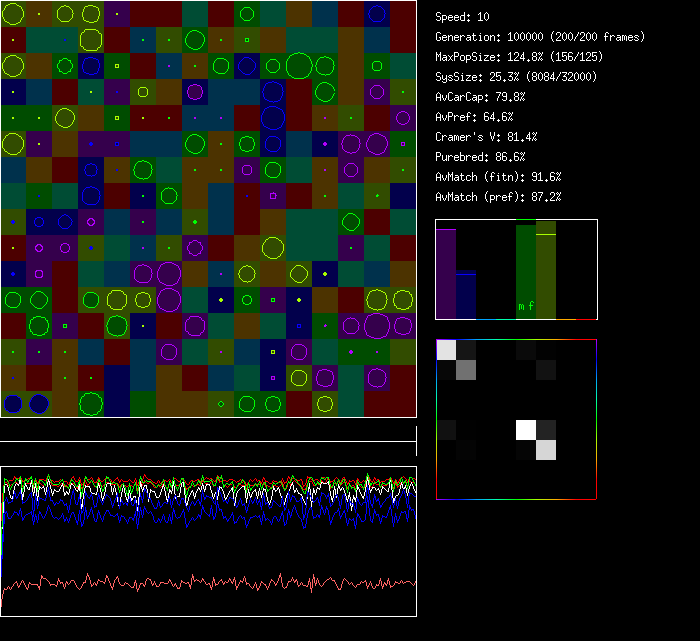Click the filled blue circle in the bottom-left corner cell

(13, 404)
